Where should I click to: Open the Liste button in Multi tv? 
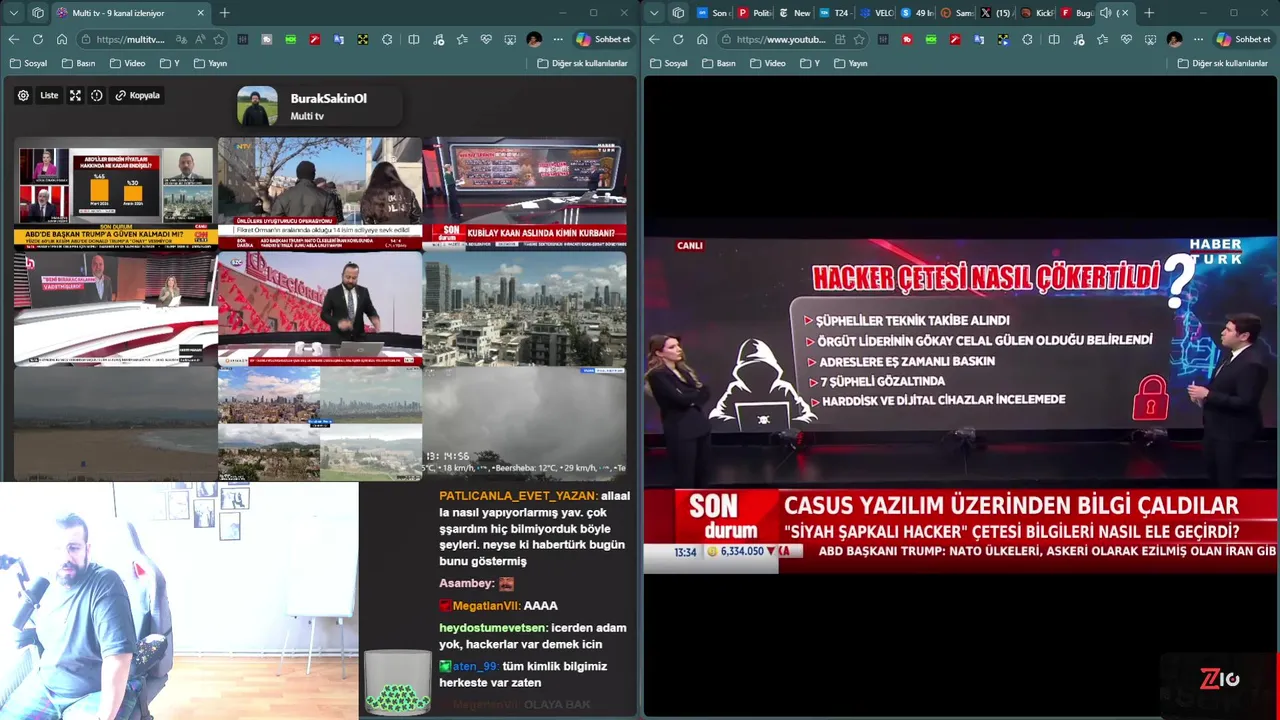click(49, 96)
